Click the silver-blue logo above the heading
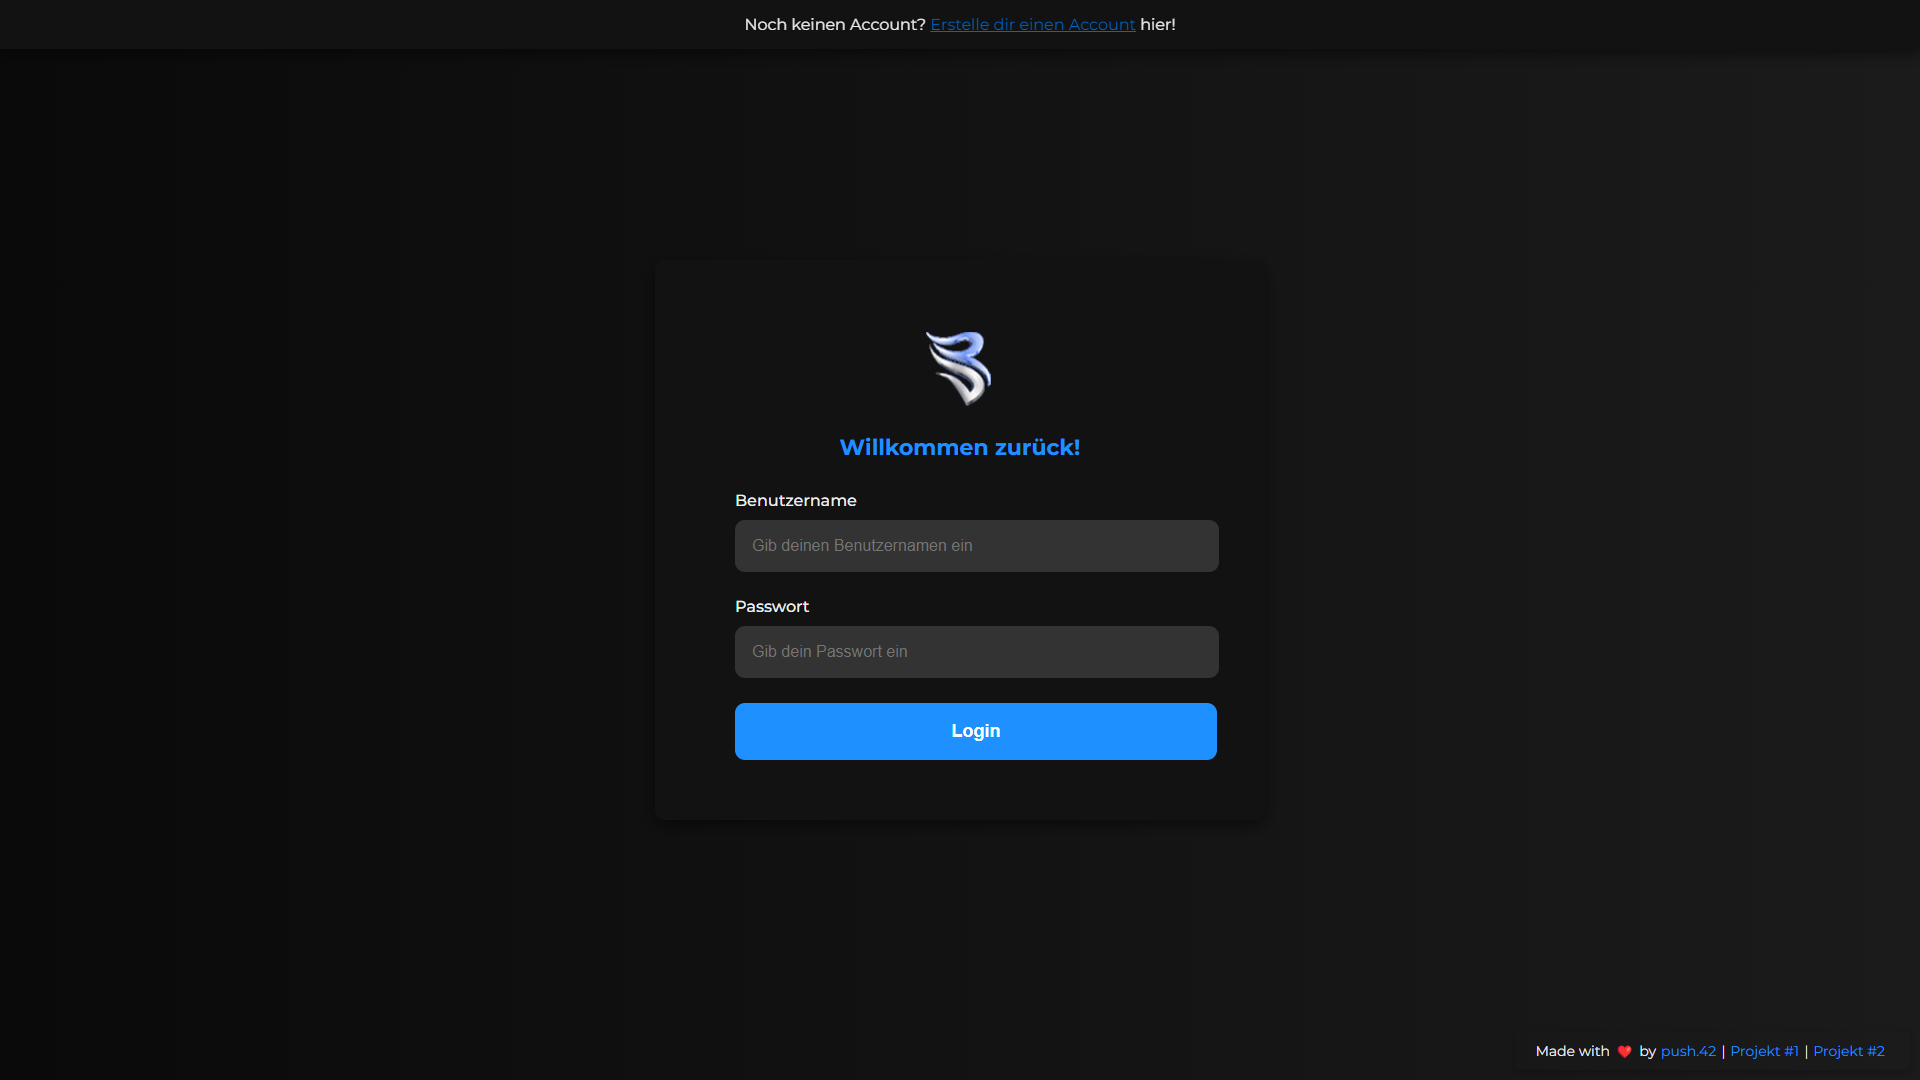1920x1080 pixels. point(958,367)
